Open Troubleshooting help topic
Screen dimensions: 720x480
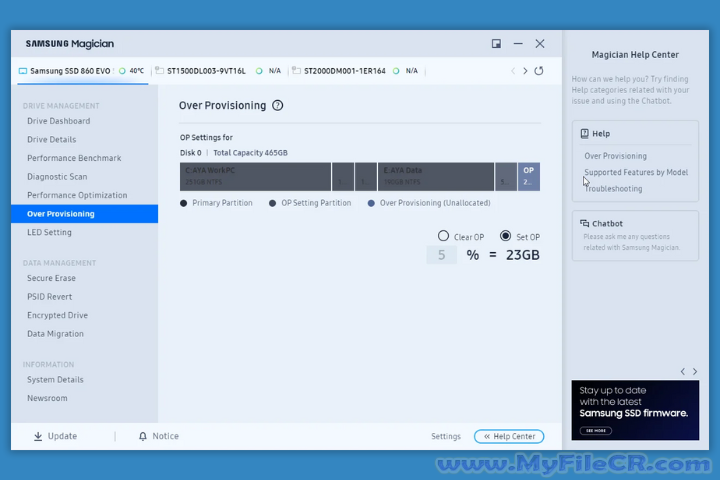point(613,189)
